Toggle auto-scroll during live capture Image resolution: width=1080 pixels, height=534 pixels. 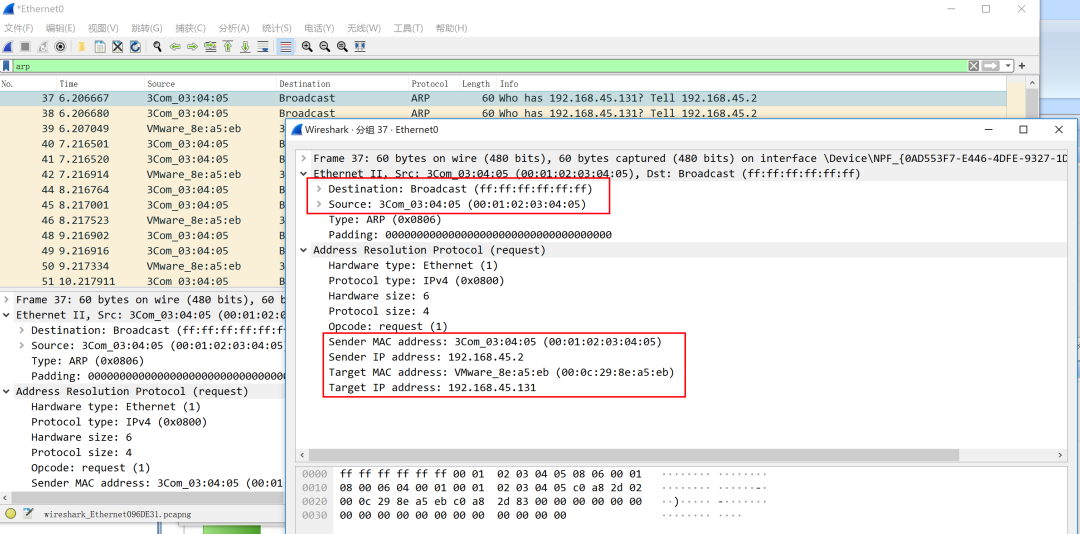coord(262,46)
